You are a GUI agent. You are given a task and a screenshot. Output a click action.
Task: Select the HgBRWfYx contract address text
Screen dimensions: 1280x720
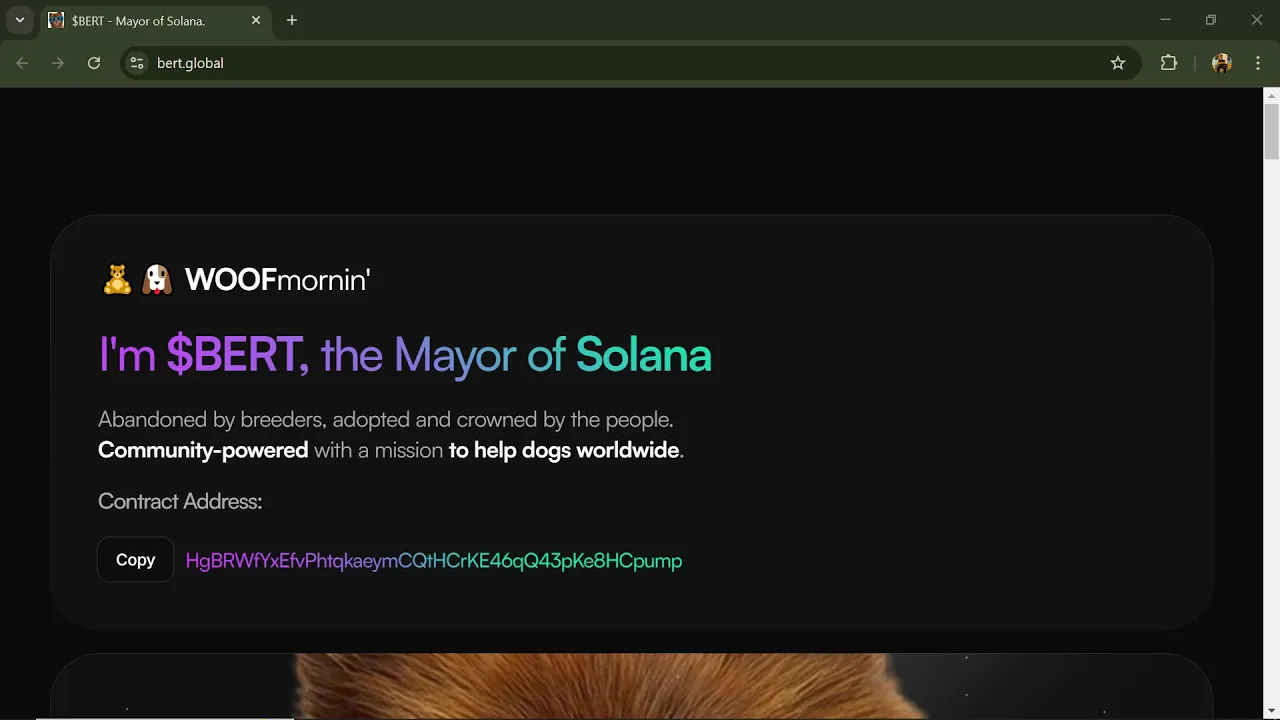pos(434,561)
